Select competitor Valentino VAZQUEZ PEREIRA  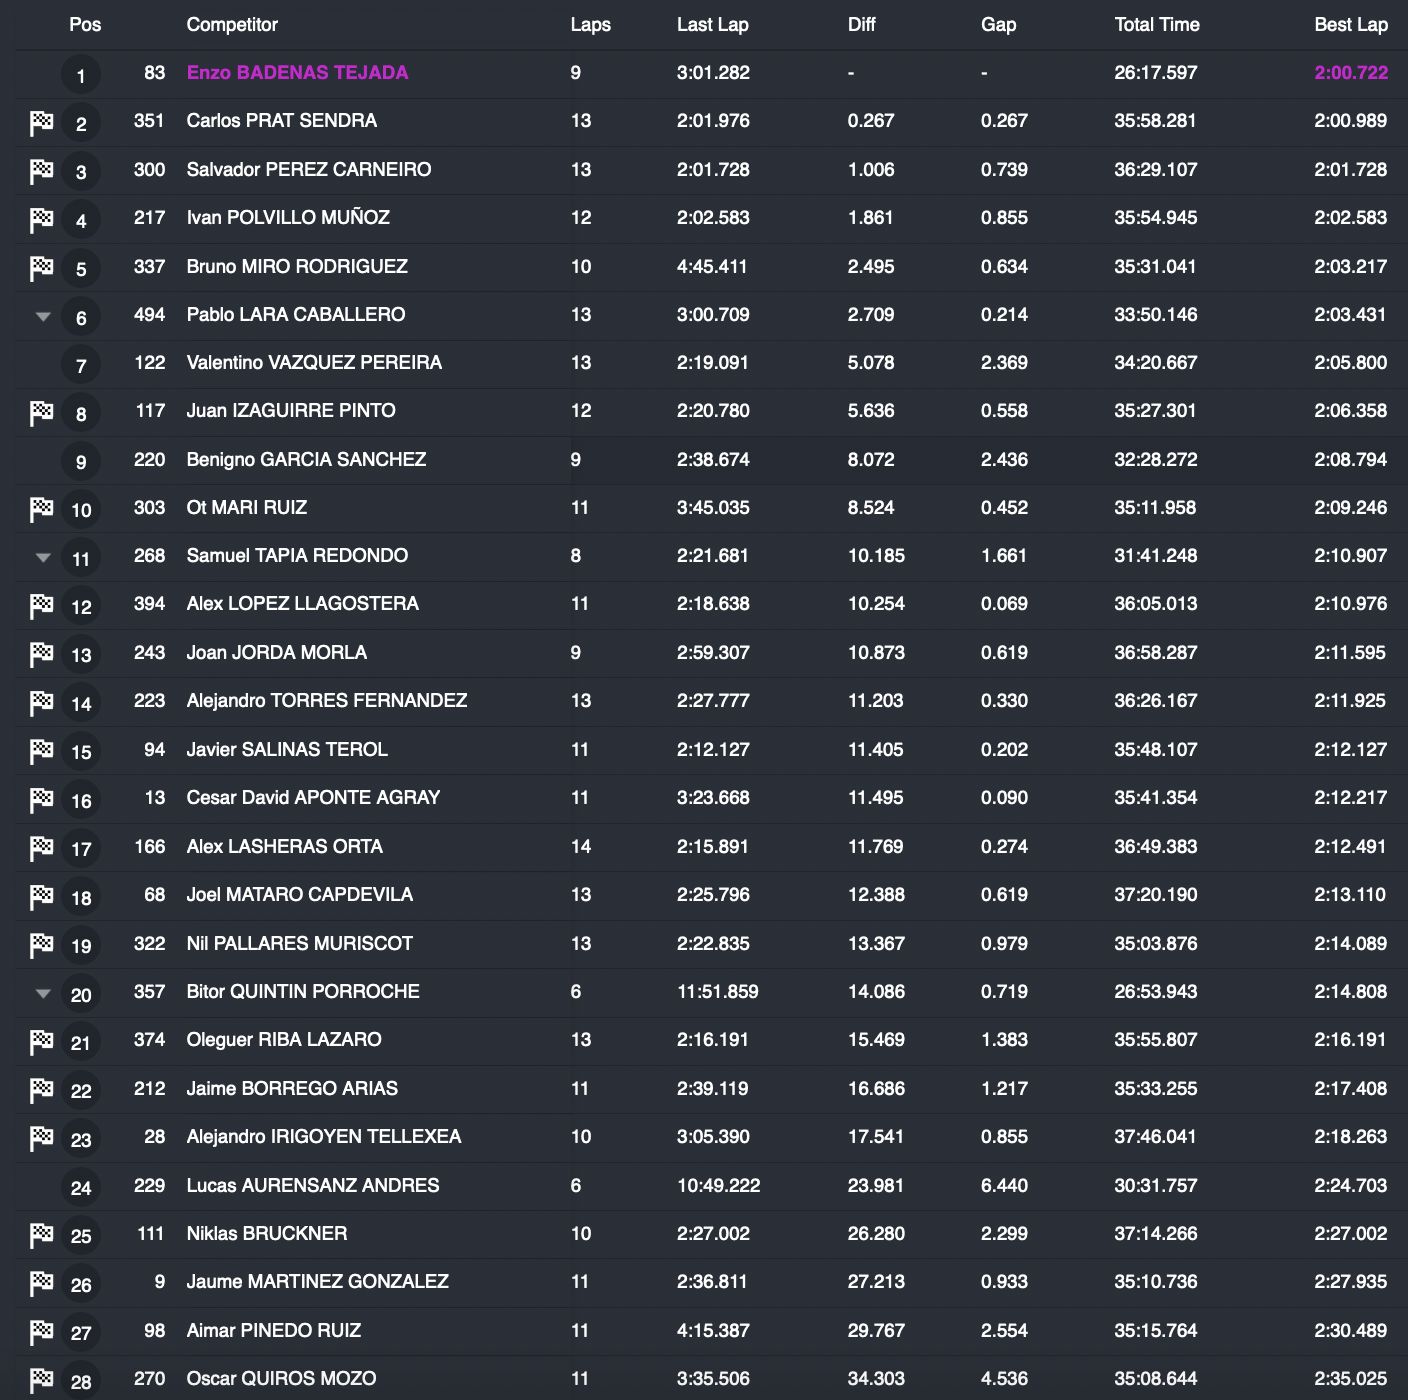pyautogui.click(x=314, y=363)
